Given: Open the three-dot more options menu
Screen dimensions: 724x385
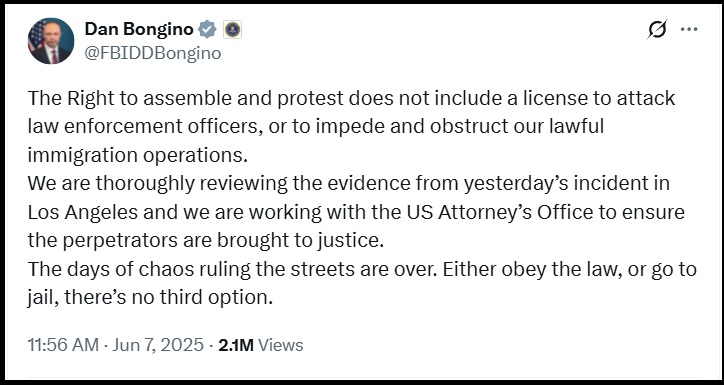Looking at the screenshot, I should [x=689, y=29].
